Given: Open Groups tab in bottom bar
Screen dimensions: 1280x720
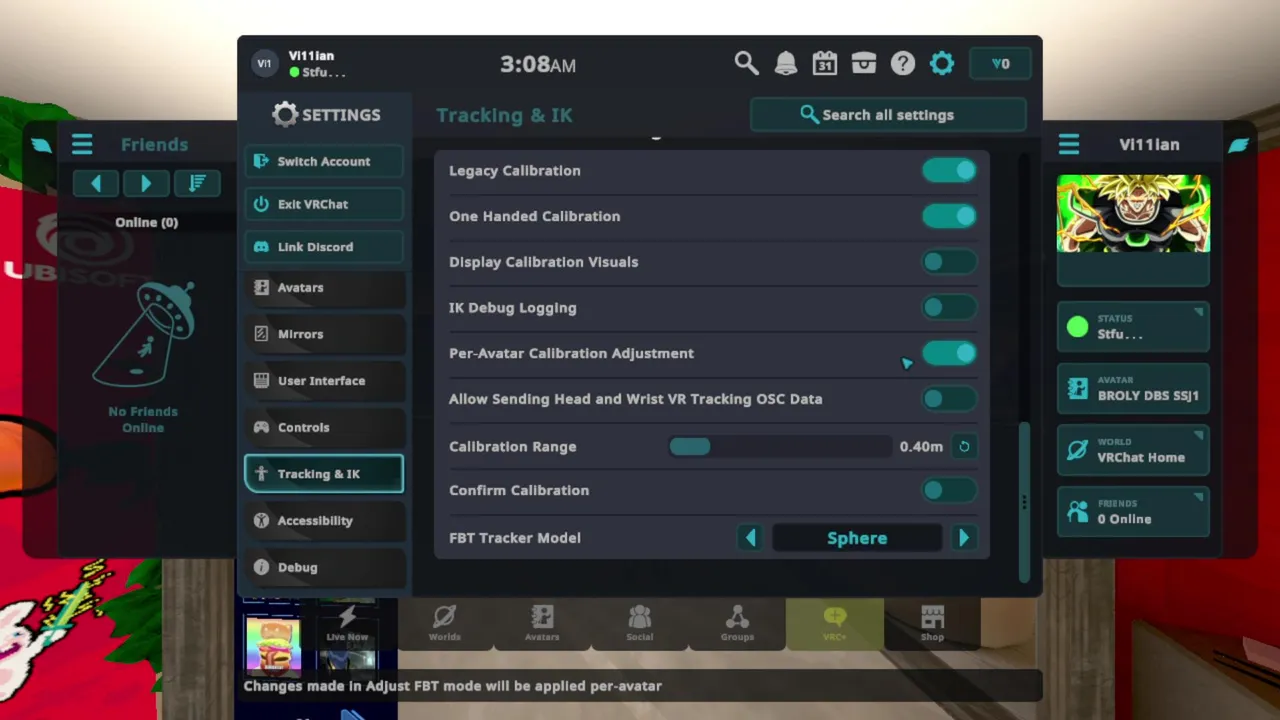Looking at the screenshot, I should pos(737,623).
